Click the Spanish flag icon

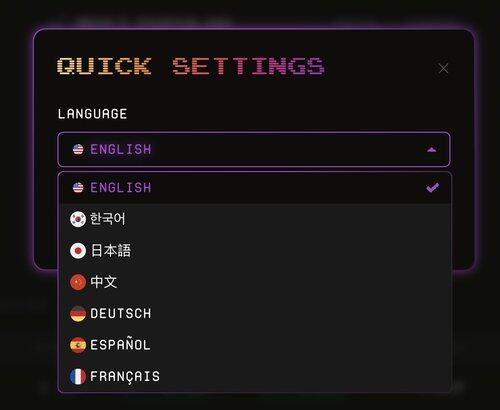[x=78, y=345]
